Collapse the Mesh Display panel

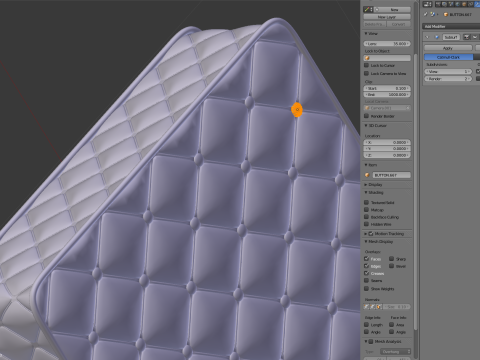coord(366,241)
